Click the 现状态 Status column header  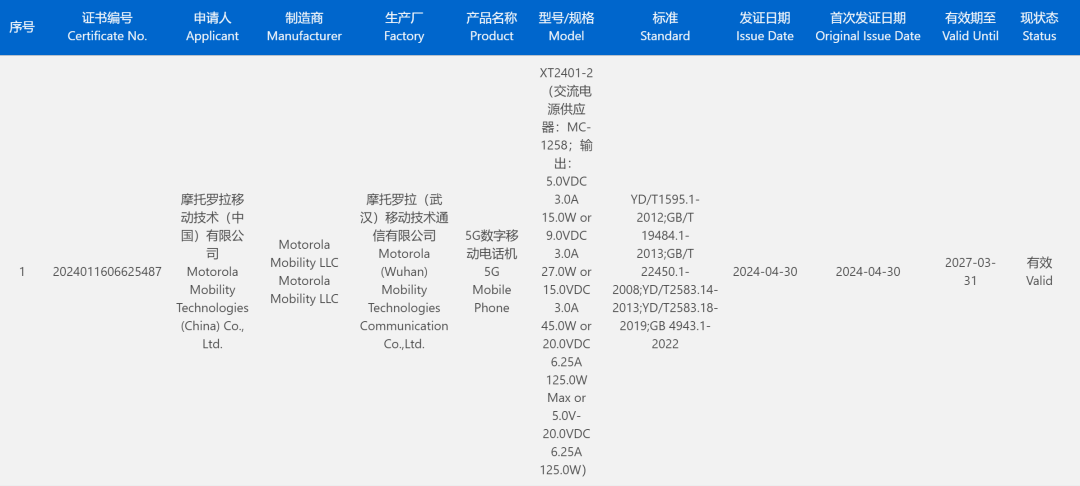[1039, 28]
